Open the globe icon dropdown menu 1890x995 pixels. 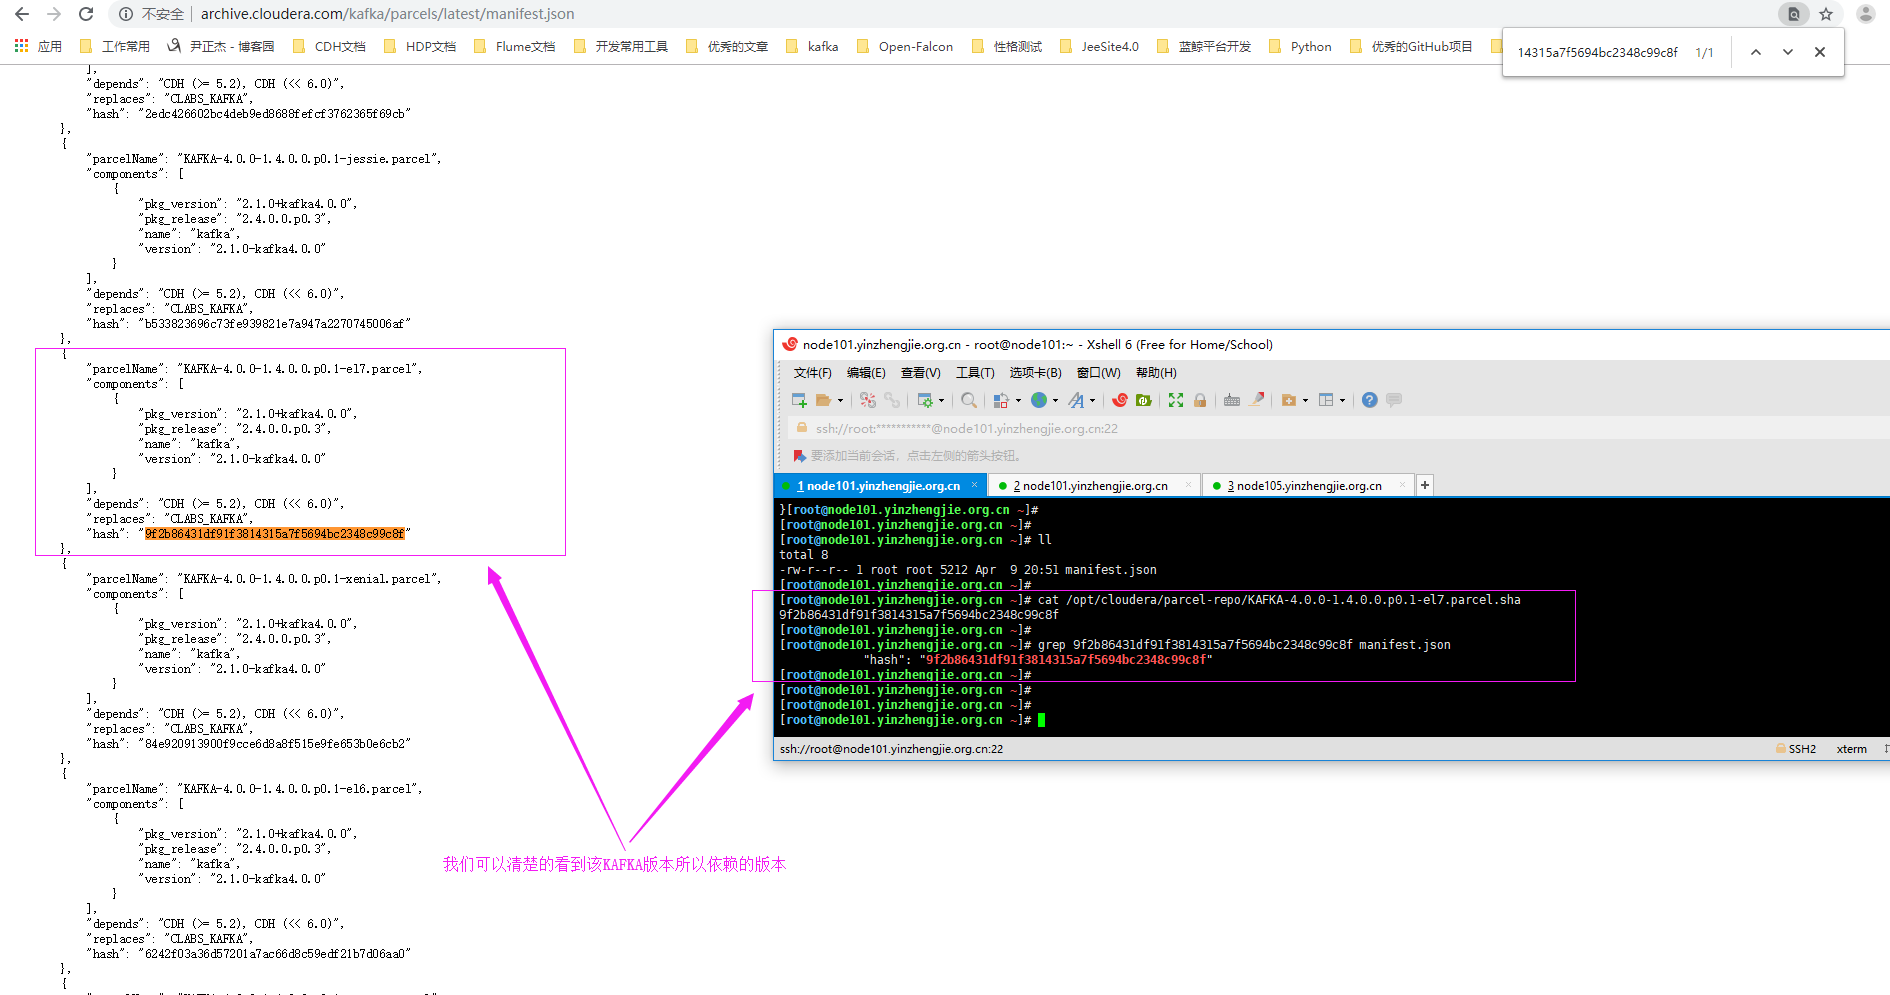pyautogui.click(x=1055, y=399)
